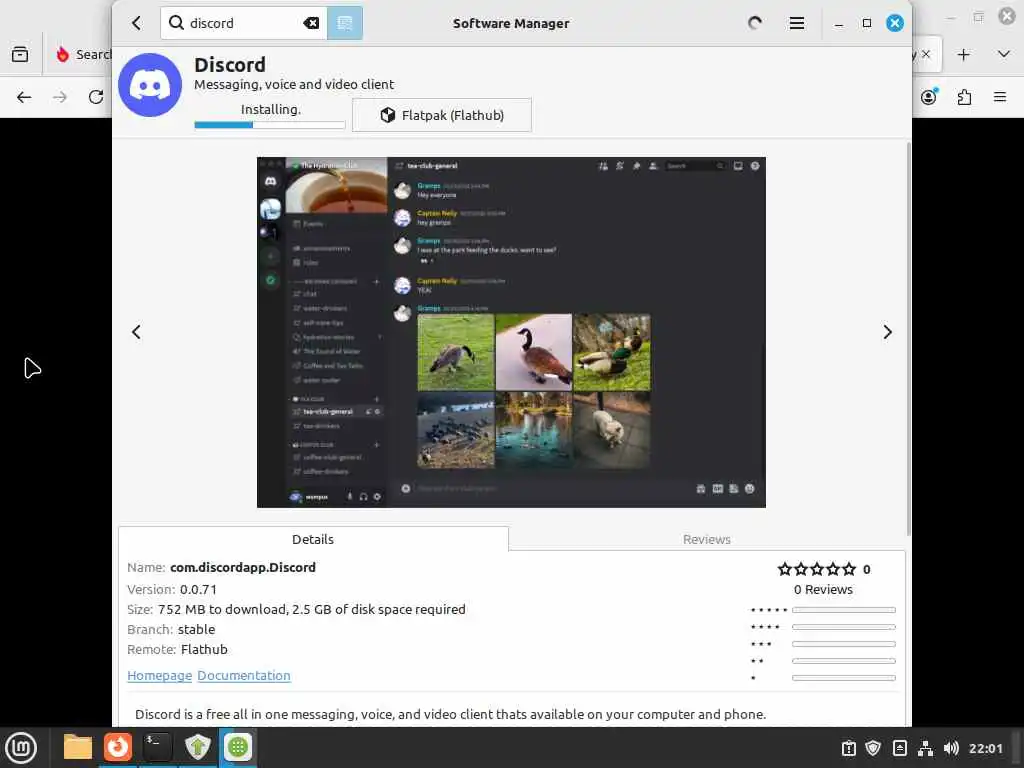Reload page in browser window
Screen dimensions: 1024x768
(x=96, y=97)
